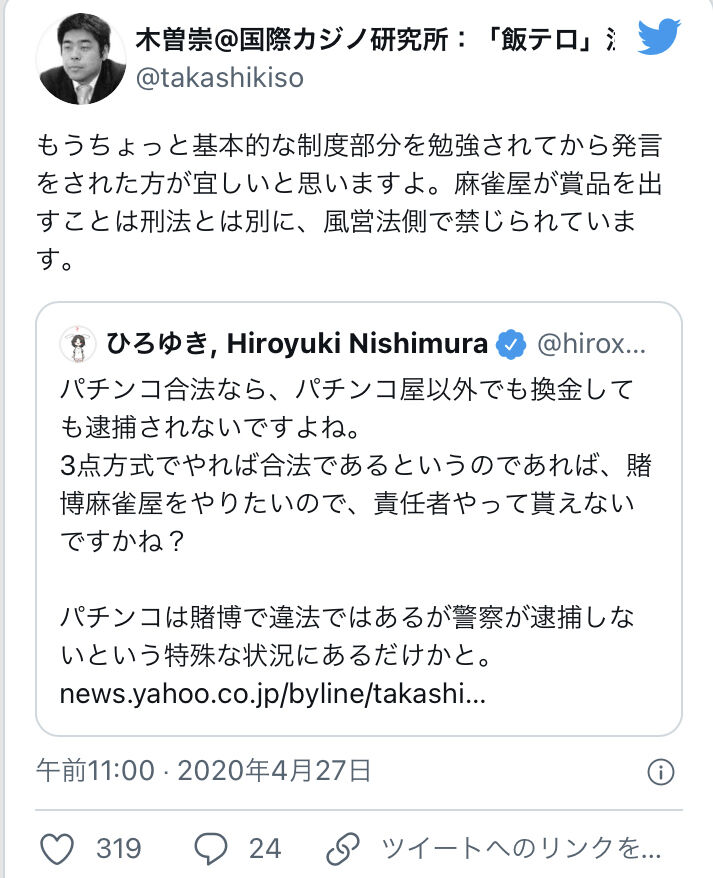Open replies via speech bubble icon
This screenshot has height=878, width=713.
point(211,849)
